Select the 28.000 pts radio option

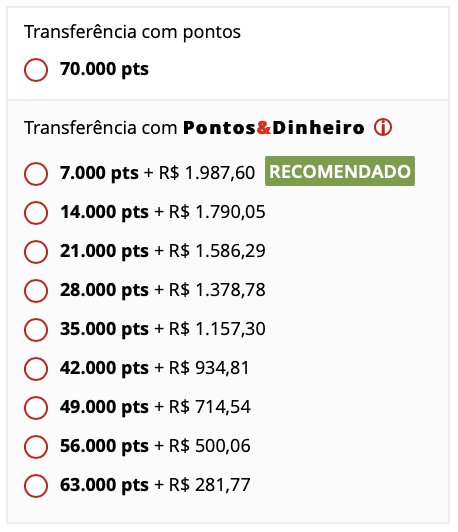point(36,291)
